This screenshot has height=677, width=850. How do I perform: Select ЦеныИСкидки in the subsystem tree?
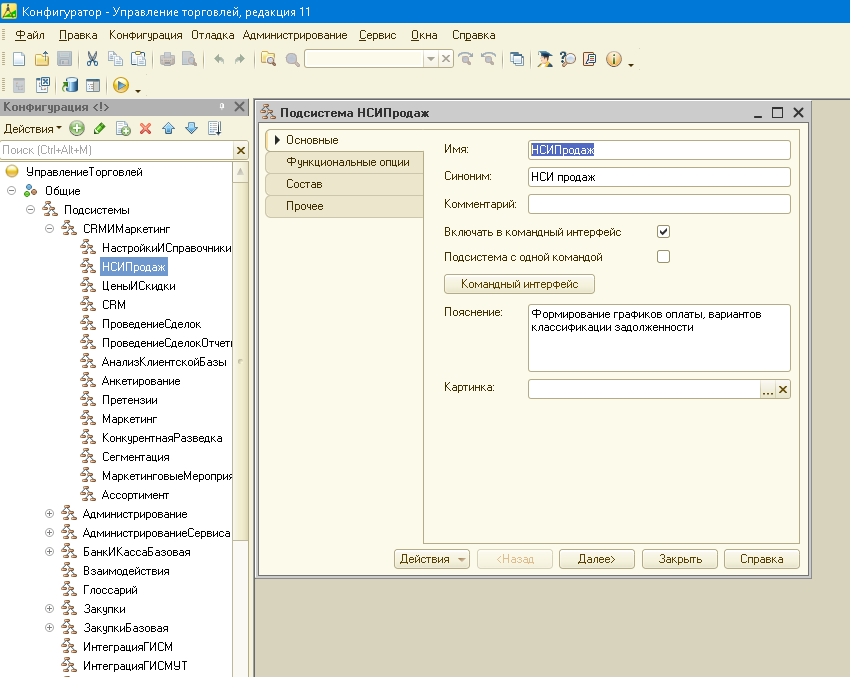click(x=138, y=286)
